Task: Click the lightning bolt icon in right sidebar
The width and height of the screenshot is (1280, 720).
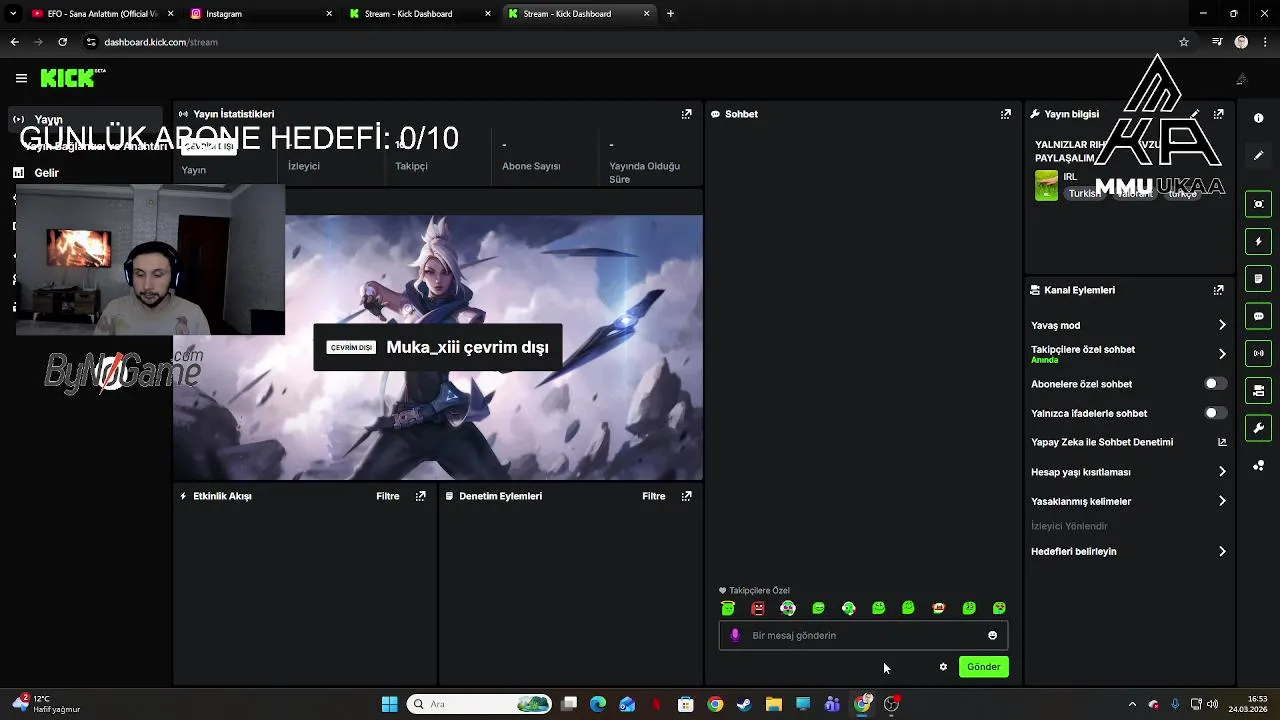Action: click(x=1258, y=241)
